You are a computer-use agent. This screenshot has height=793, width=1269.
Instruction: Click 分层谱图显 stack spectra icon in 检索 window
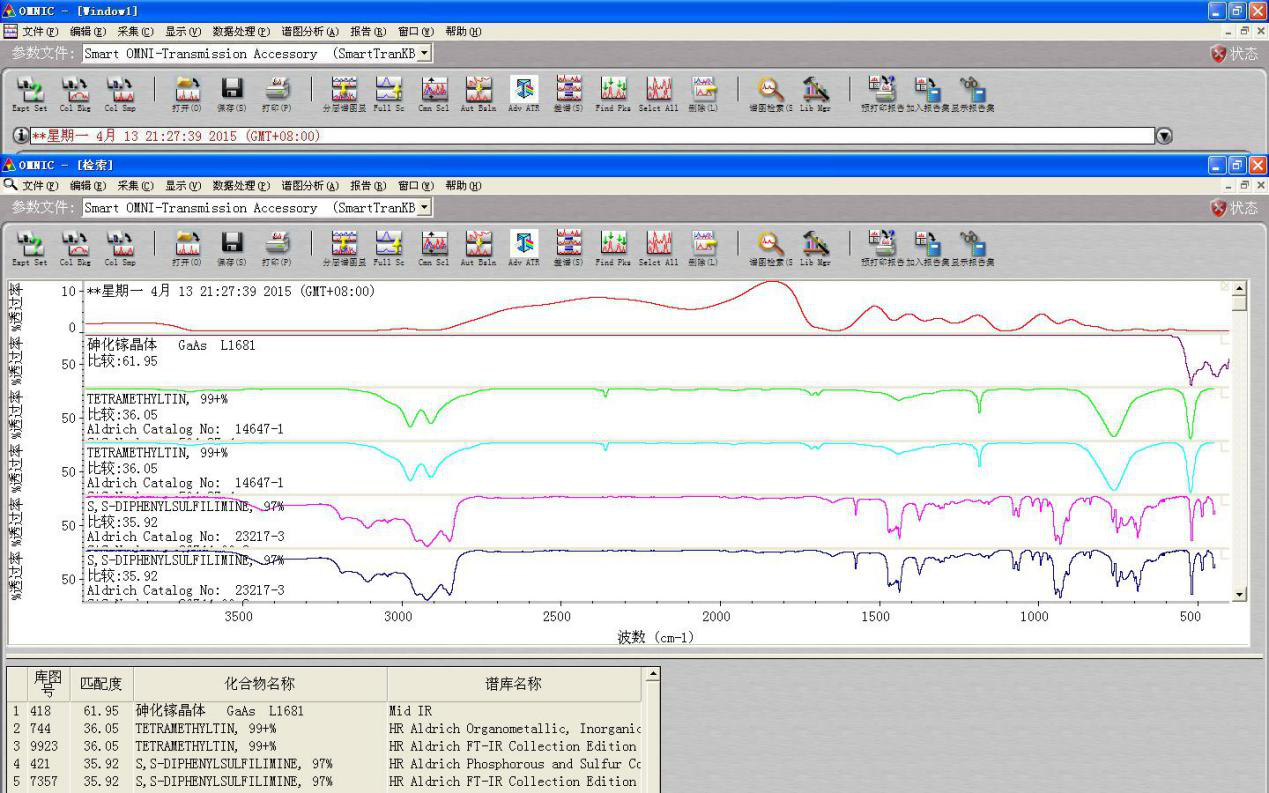click(344, 246)
